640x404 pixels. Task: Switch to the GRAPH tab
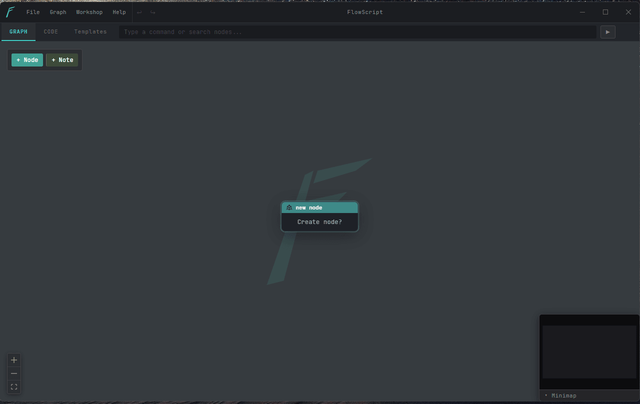(18, 32)
